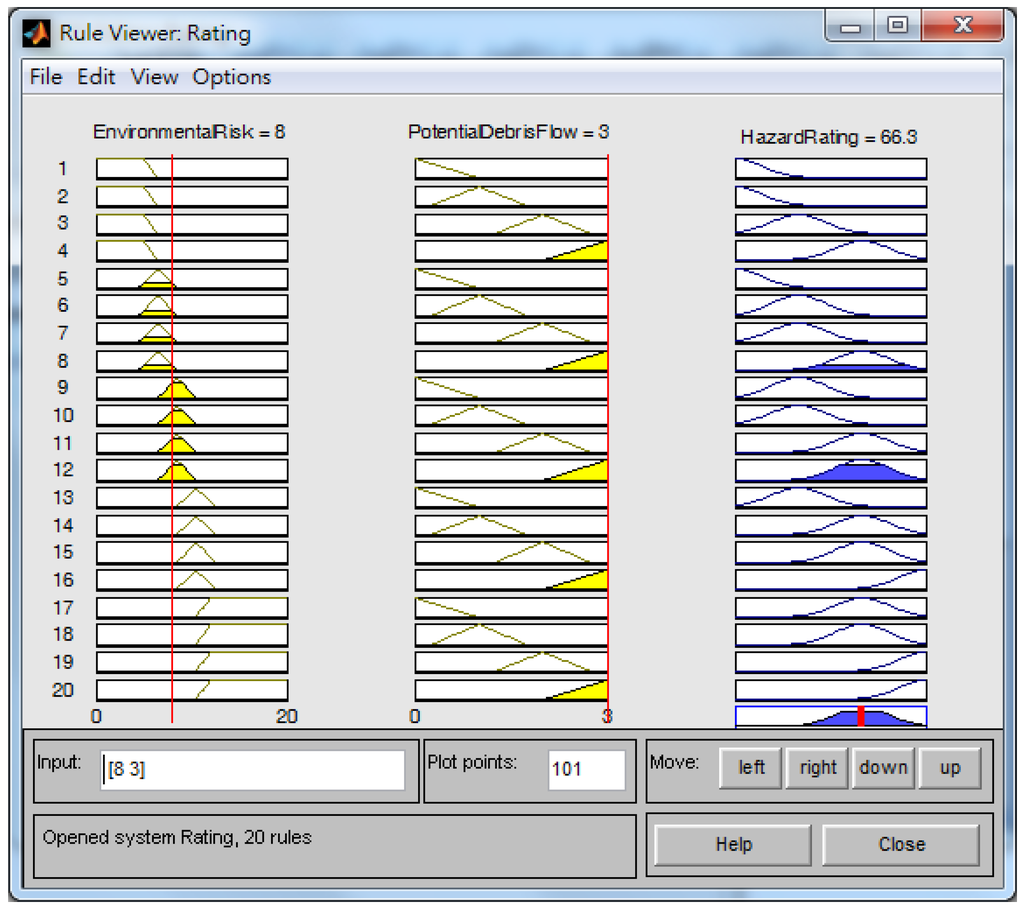Open the Edit menu
Viewport: 1024px width, 912px height.
coord(96,77)
